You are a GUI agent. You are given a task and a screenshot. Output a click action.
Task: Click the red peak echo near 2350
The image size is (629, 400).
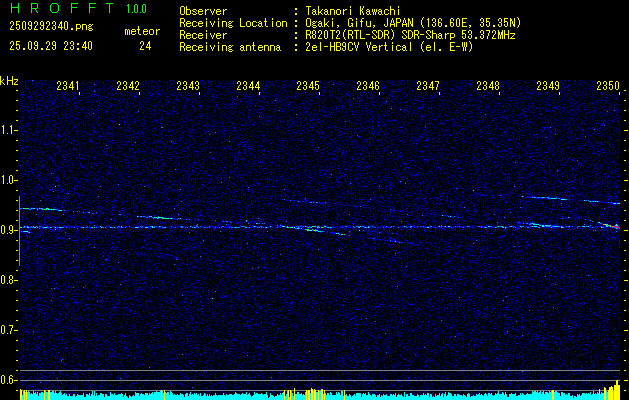click(615, 227)
